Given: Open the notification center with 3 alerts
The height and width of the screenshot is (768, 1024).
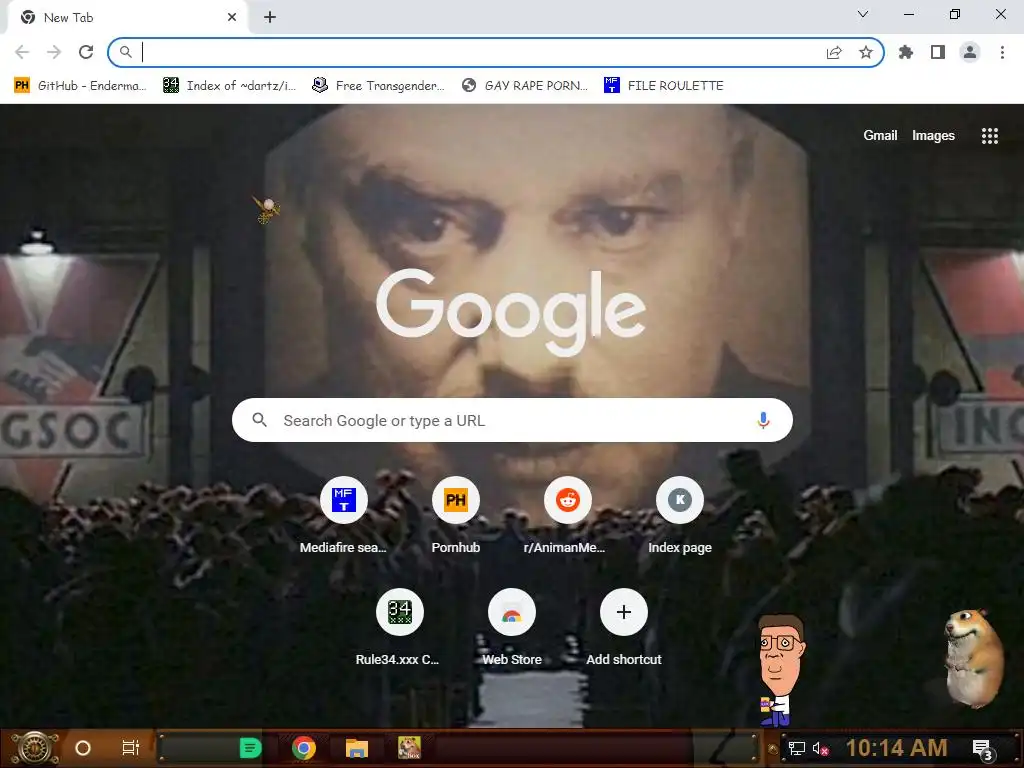Looking at the screenshot, I should [983, 749].
